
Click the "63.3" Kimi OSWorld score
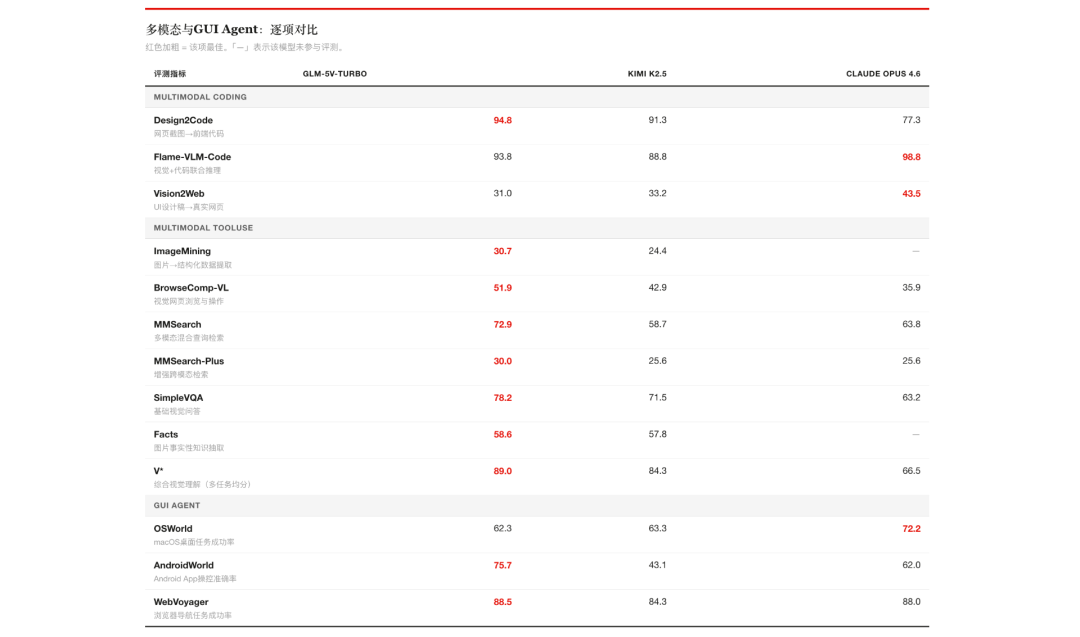(x=658, y=528)
